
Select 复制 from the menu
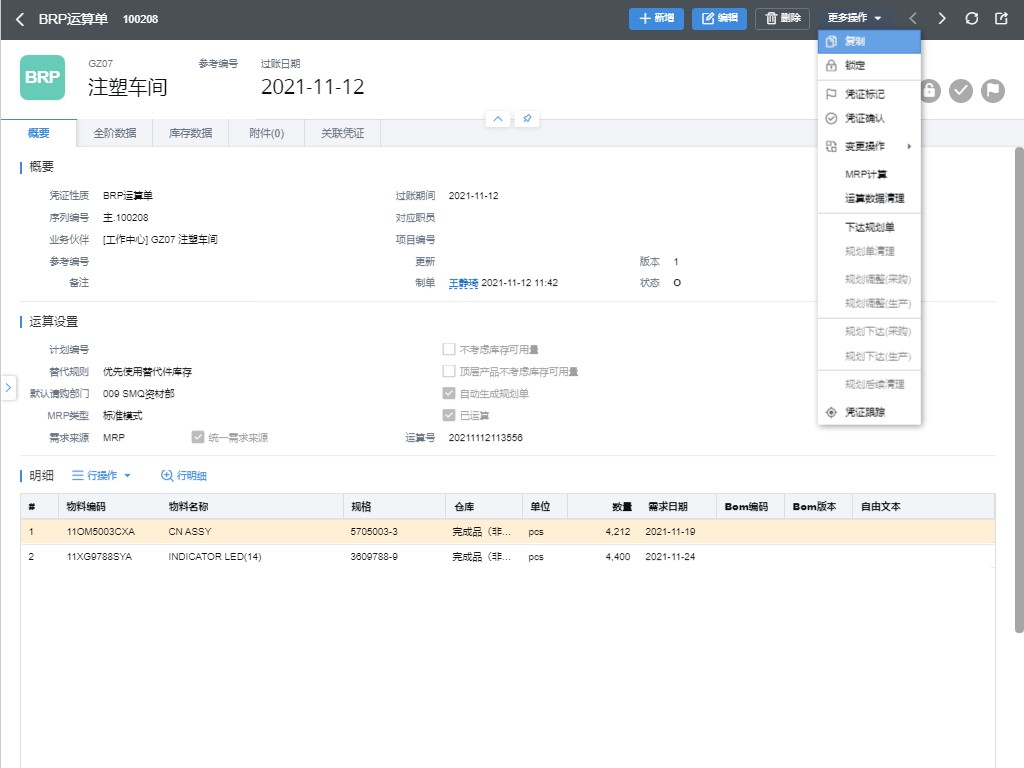pyautogui.click(x=869, y=41)
